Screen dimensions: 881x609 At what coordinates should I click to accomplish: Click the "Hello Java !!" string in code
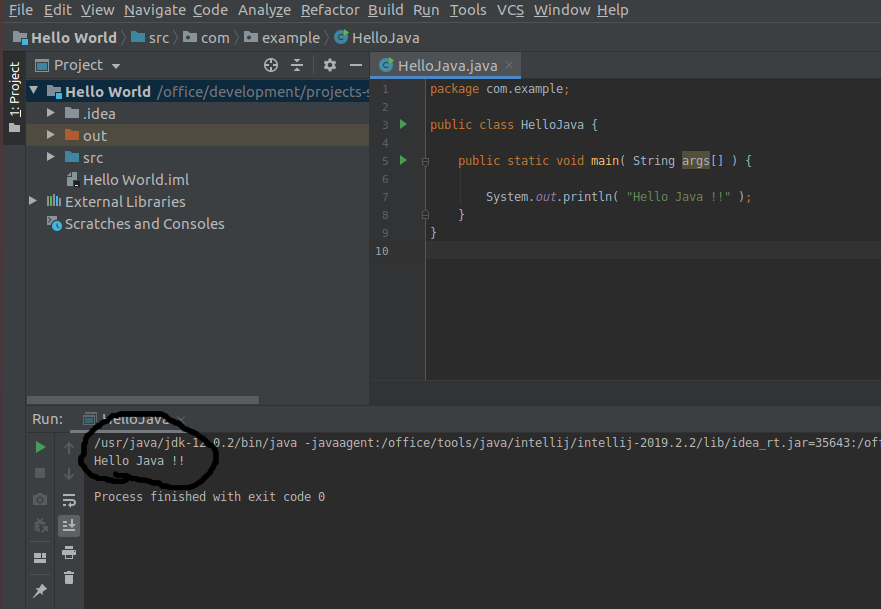678,197
